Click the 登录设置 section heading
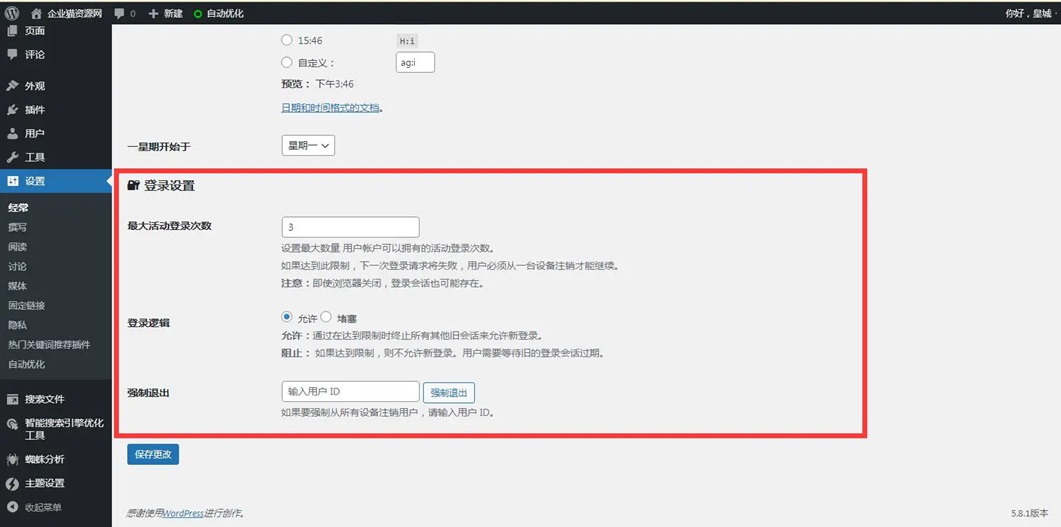 pos(169,186)
